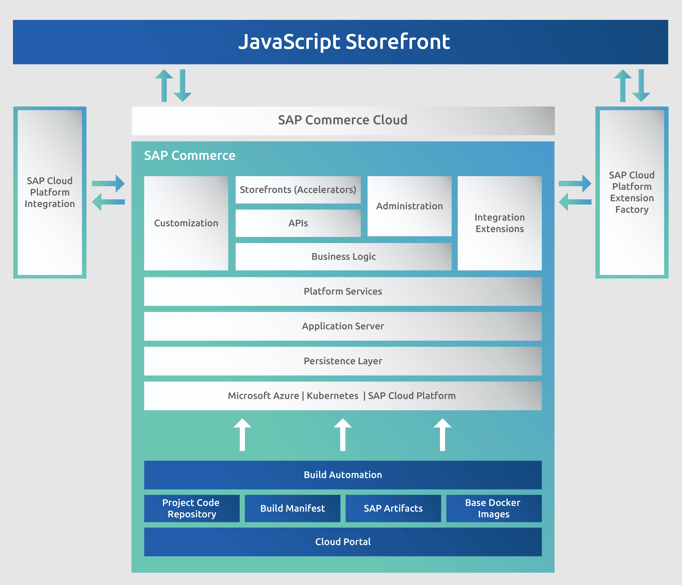682x585 pixels.
Task: Click the Application Server layer
Action: pos(343,326)
